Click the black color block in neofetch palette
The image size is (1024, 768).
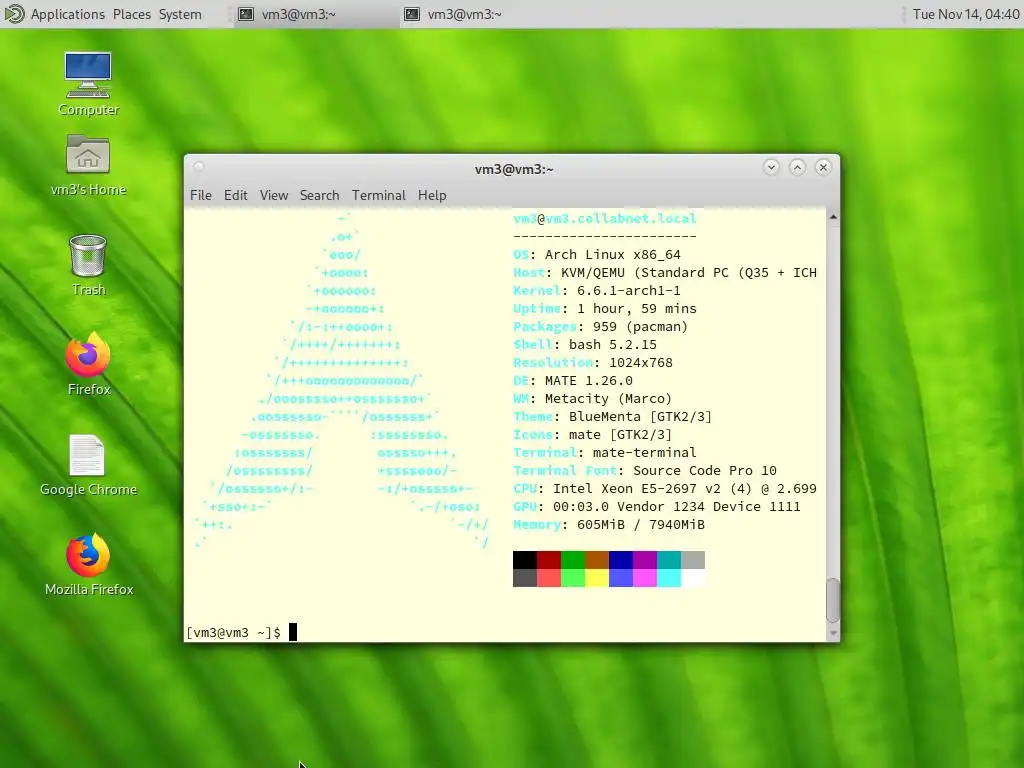point(524,560)
